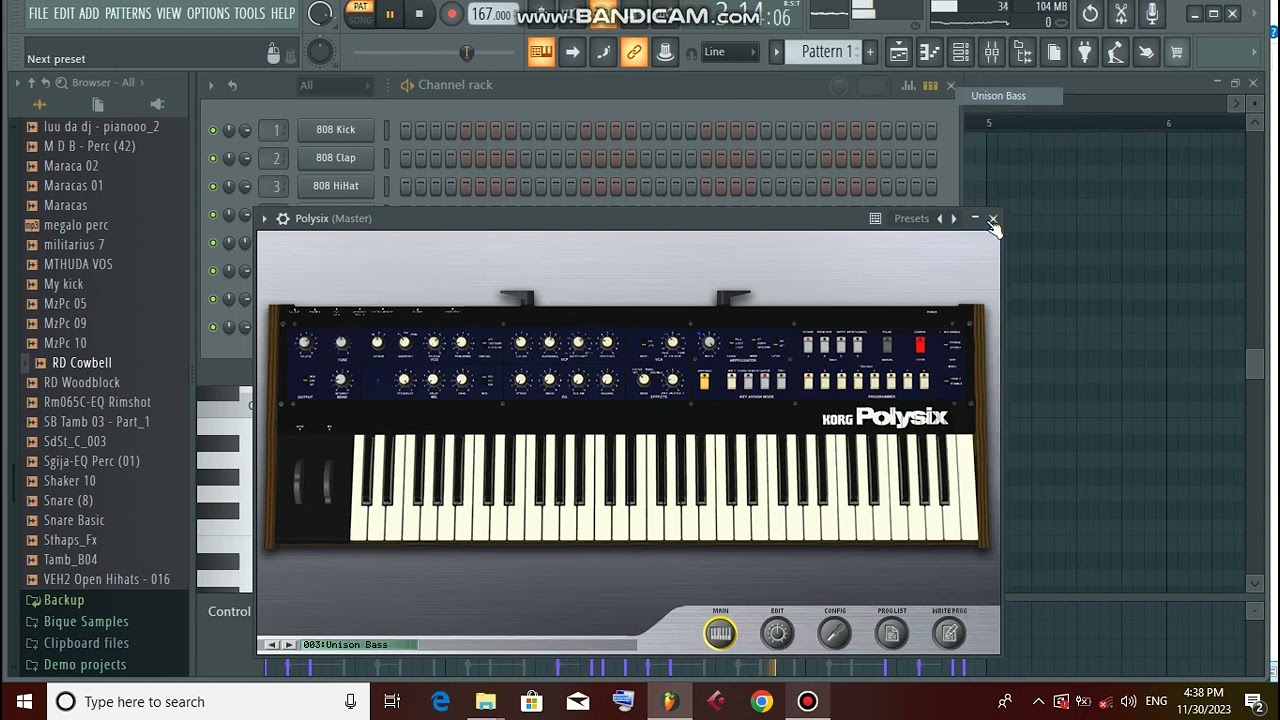Click the master volume knob in top bar
Image resolution: width=1280 pixels, height=720 pixels.
click(x=320, y=14)
